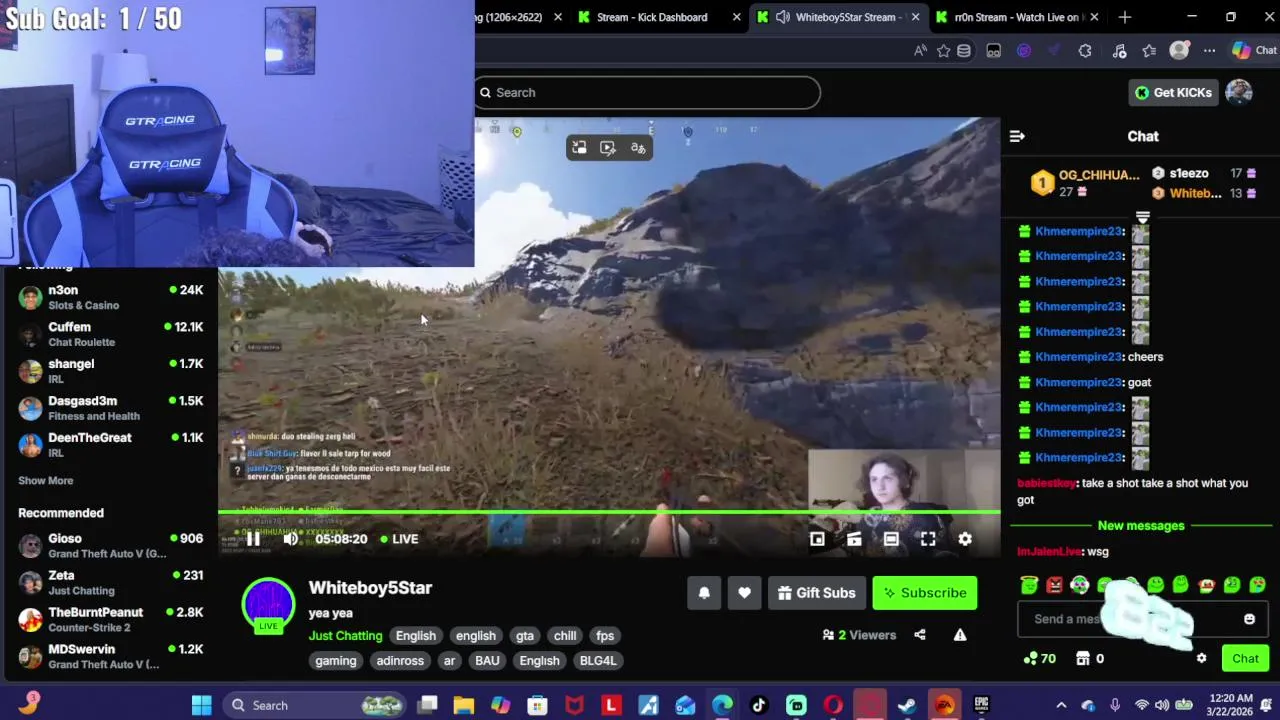This screenshot has height=720, width=1280.
Task: Insert the angry red emote
Action: pyautogui.click(x=1054, y=585)
